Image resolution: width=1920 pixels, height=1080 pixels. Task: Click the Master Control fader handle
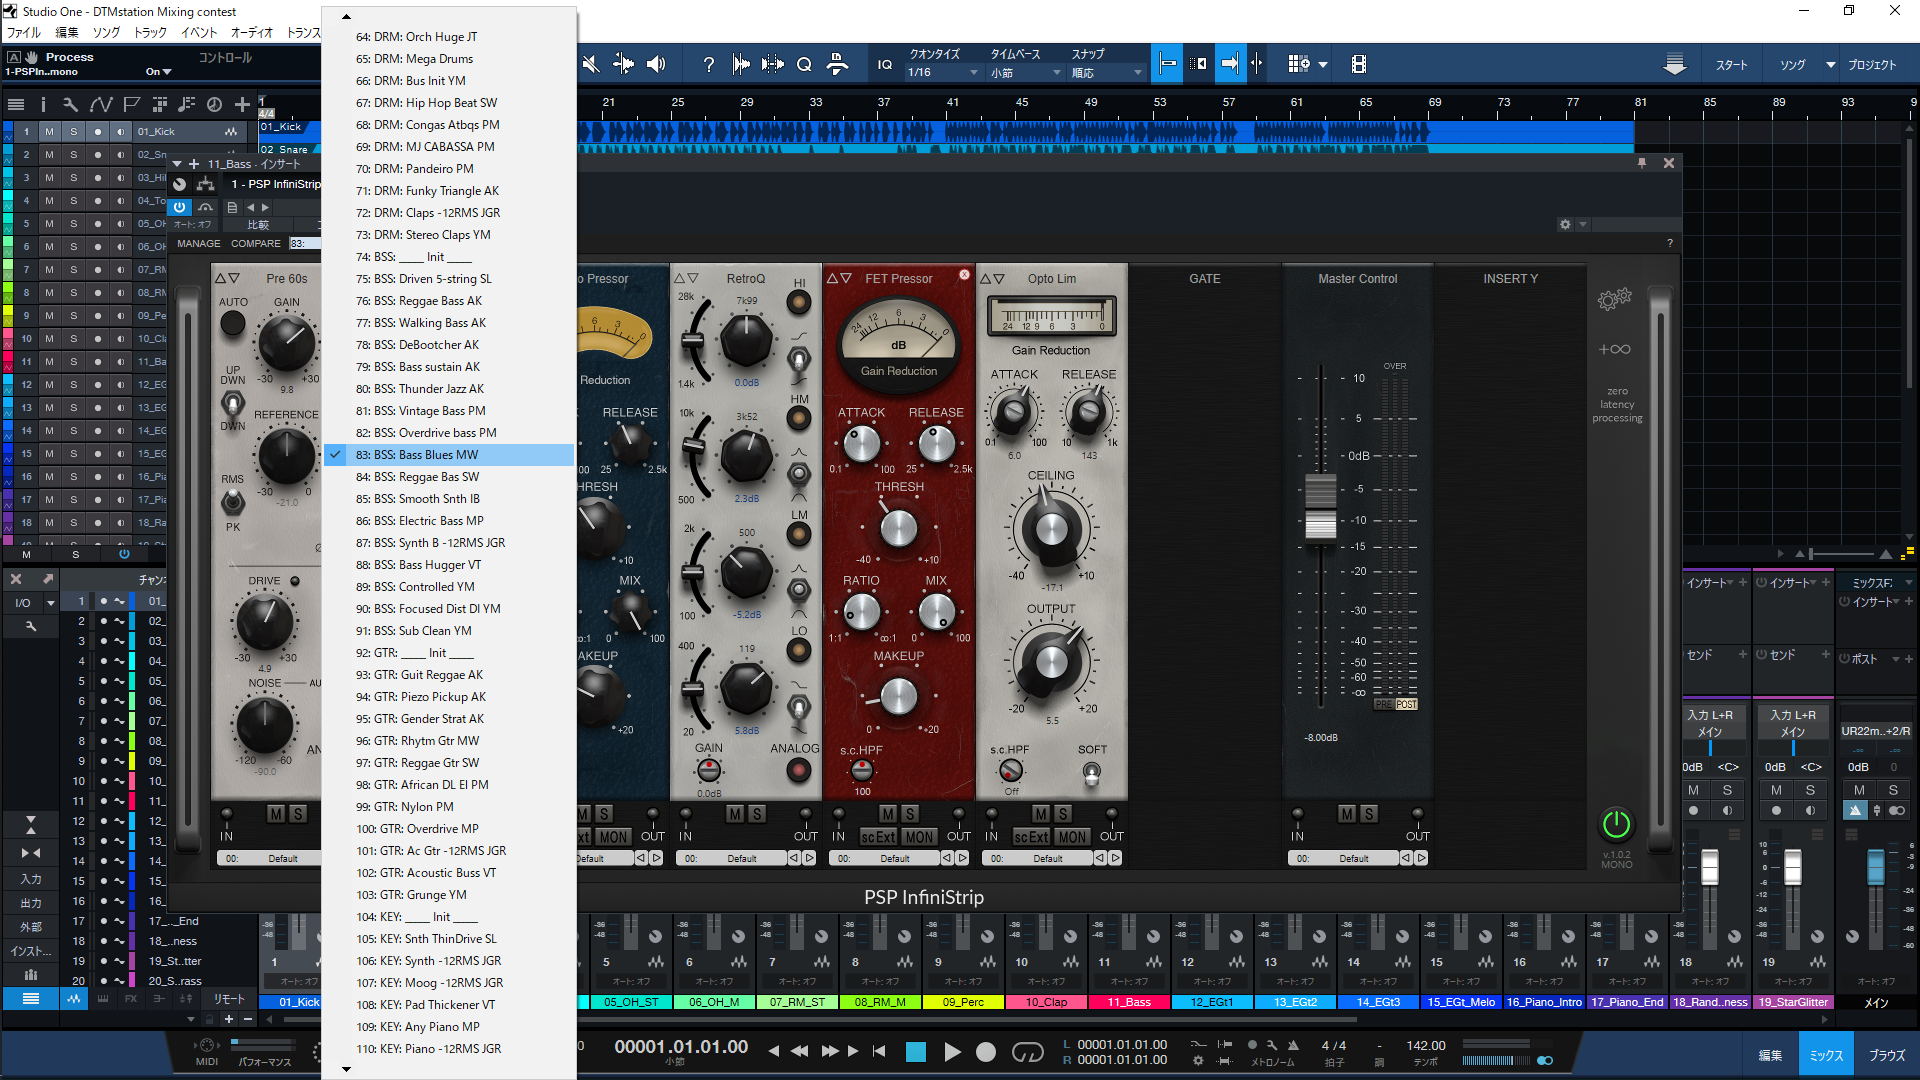(1320, 506)
